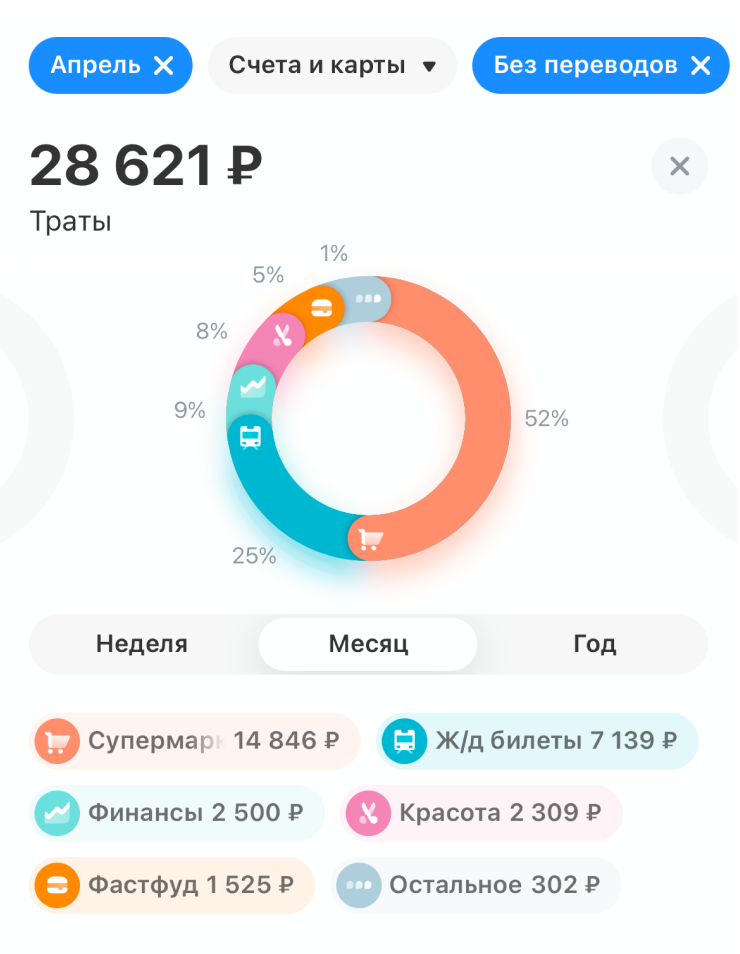Open Фастфуд category chip 1 525 ₽
Image resolution: width=740 pixels, height=954 pixels.
172,885
